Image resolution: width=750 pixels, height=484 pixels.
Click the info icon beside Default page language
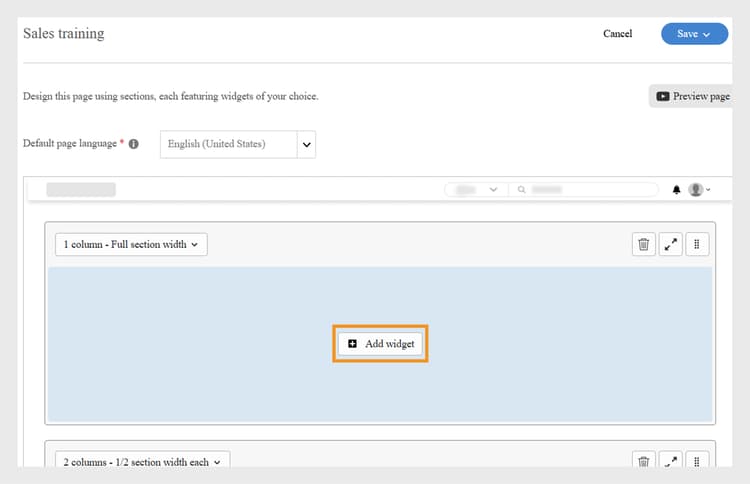[134, 144]
